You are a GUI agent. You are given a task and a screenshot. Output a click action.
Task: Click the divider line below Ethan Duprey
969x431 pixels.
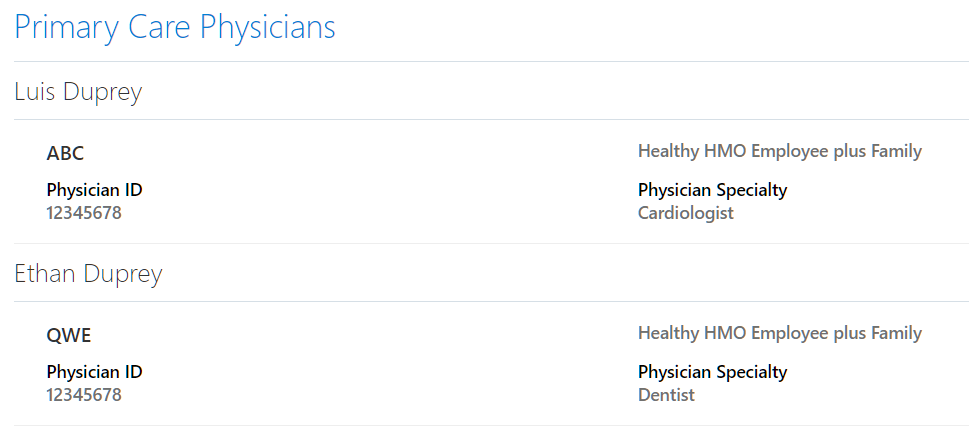(x=491, y=302)
